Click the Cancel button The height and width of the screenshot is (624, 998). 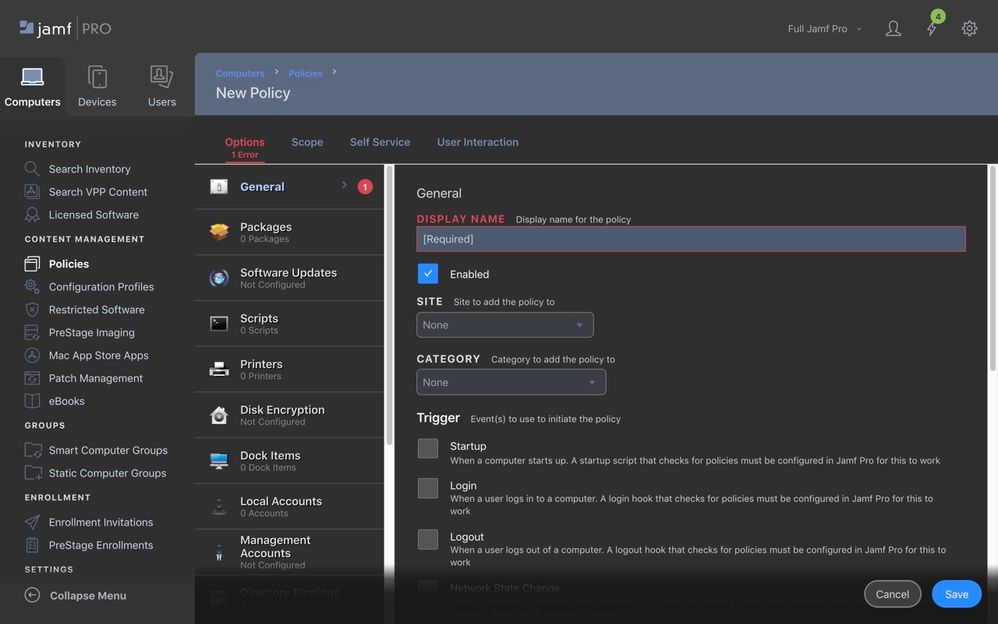892,593
